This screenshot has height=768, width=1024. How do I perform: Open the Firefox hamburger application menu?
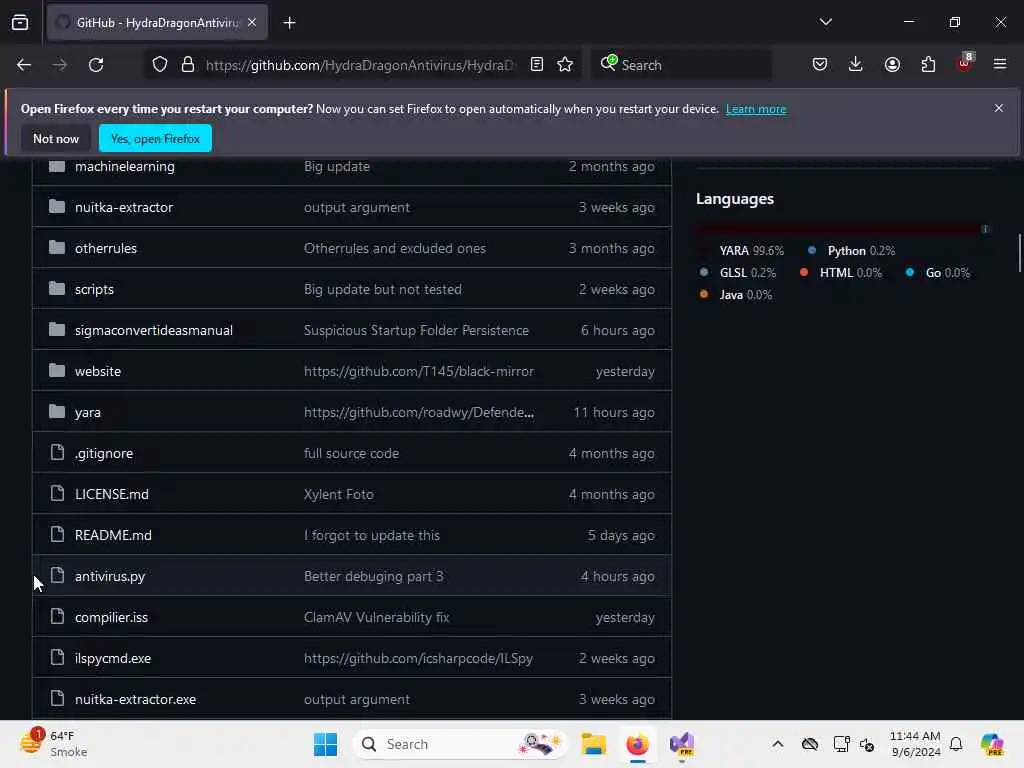coord(1000,64)
